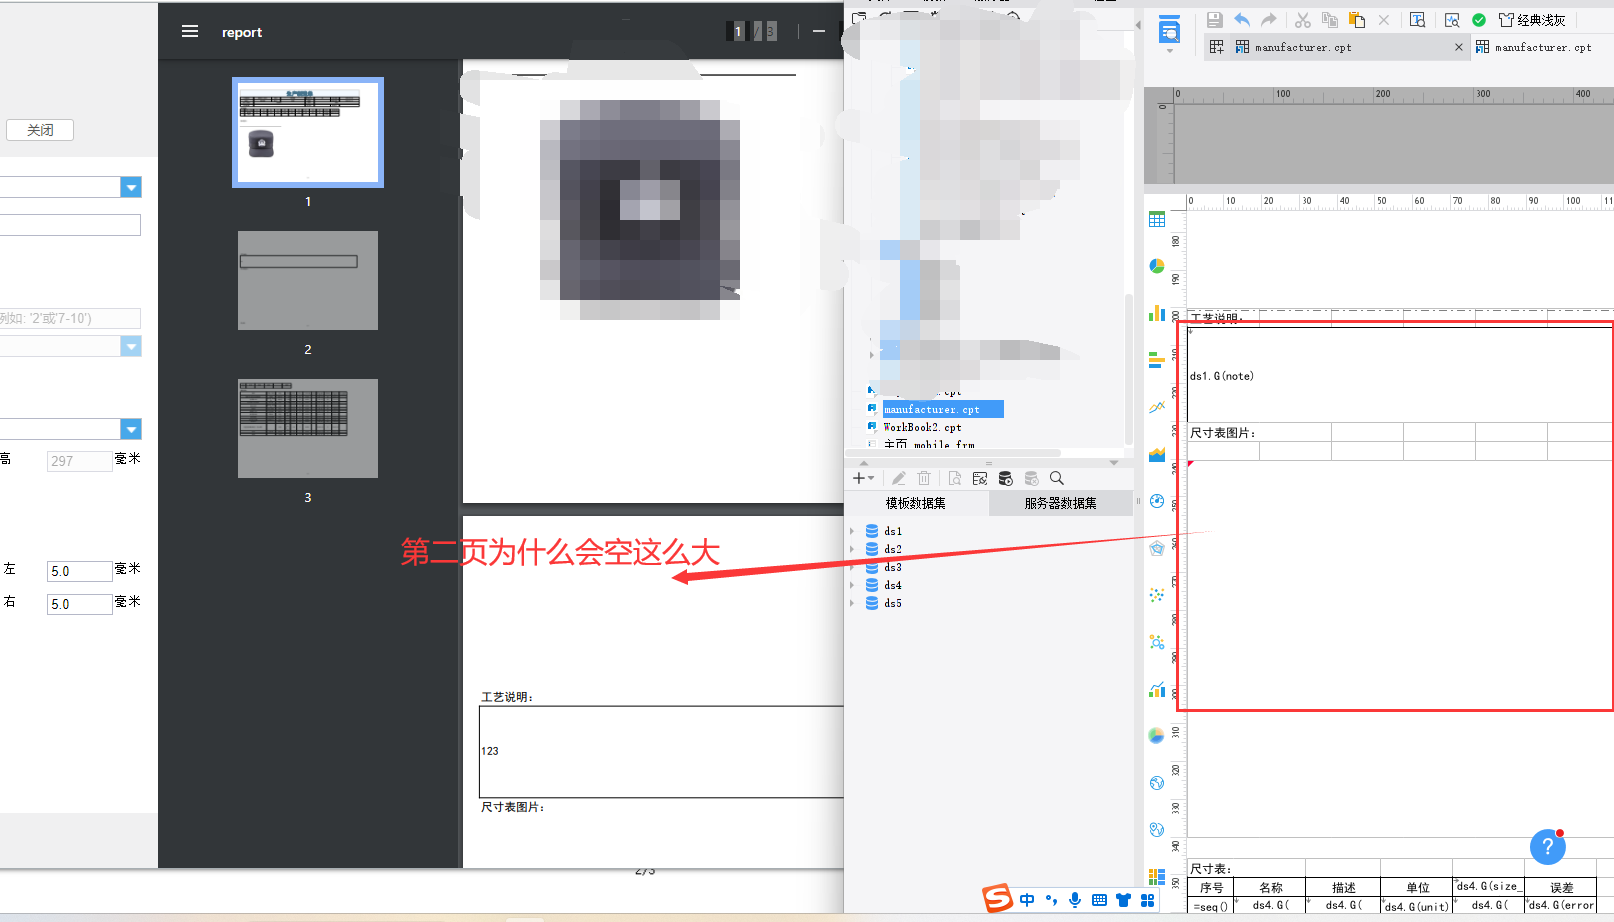This screenshot has width=1614, height=922.
Task: Open the blue help question bubble
Action: pos(1547,848)
